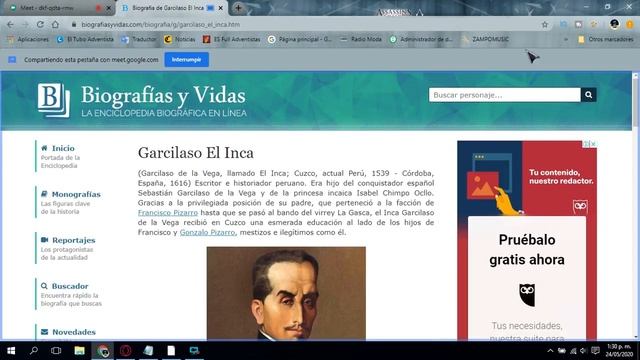Screen dimensions: 640x360
Task: Click the address bar URL
Action: point(160,24)
